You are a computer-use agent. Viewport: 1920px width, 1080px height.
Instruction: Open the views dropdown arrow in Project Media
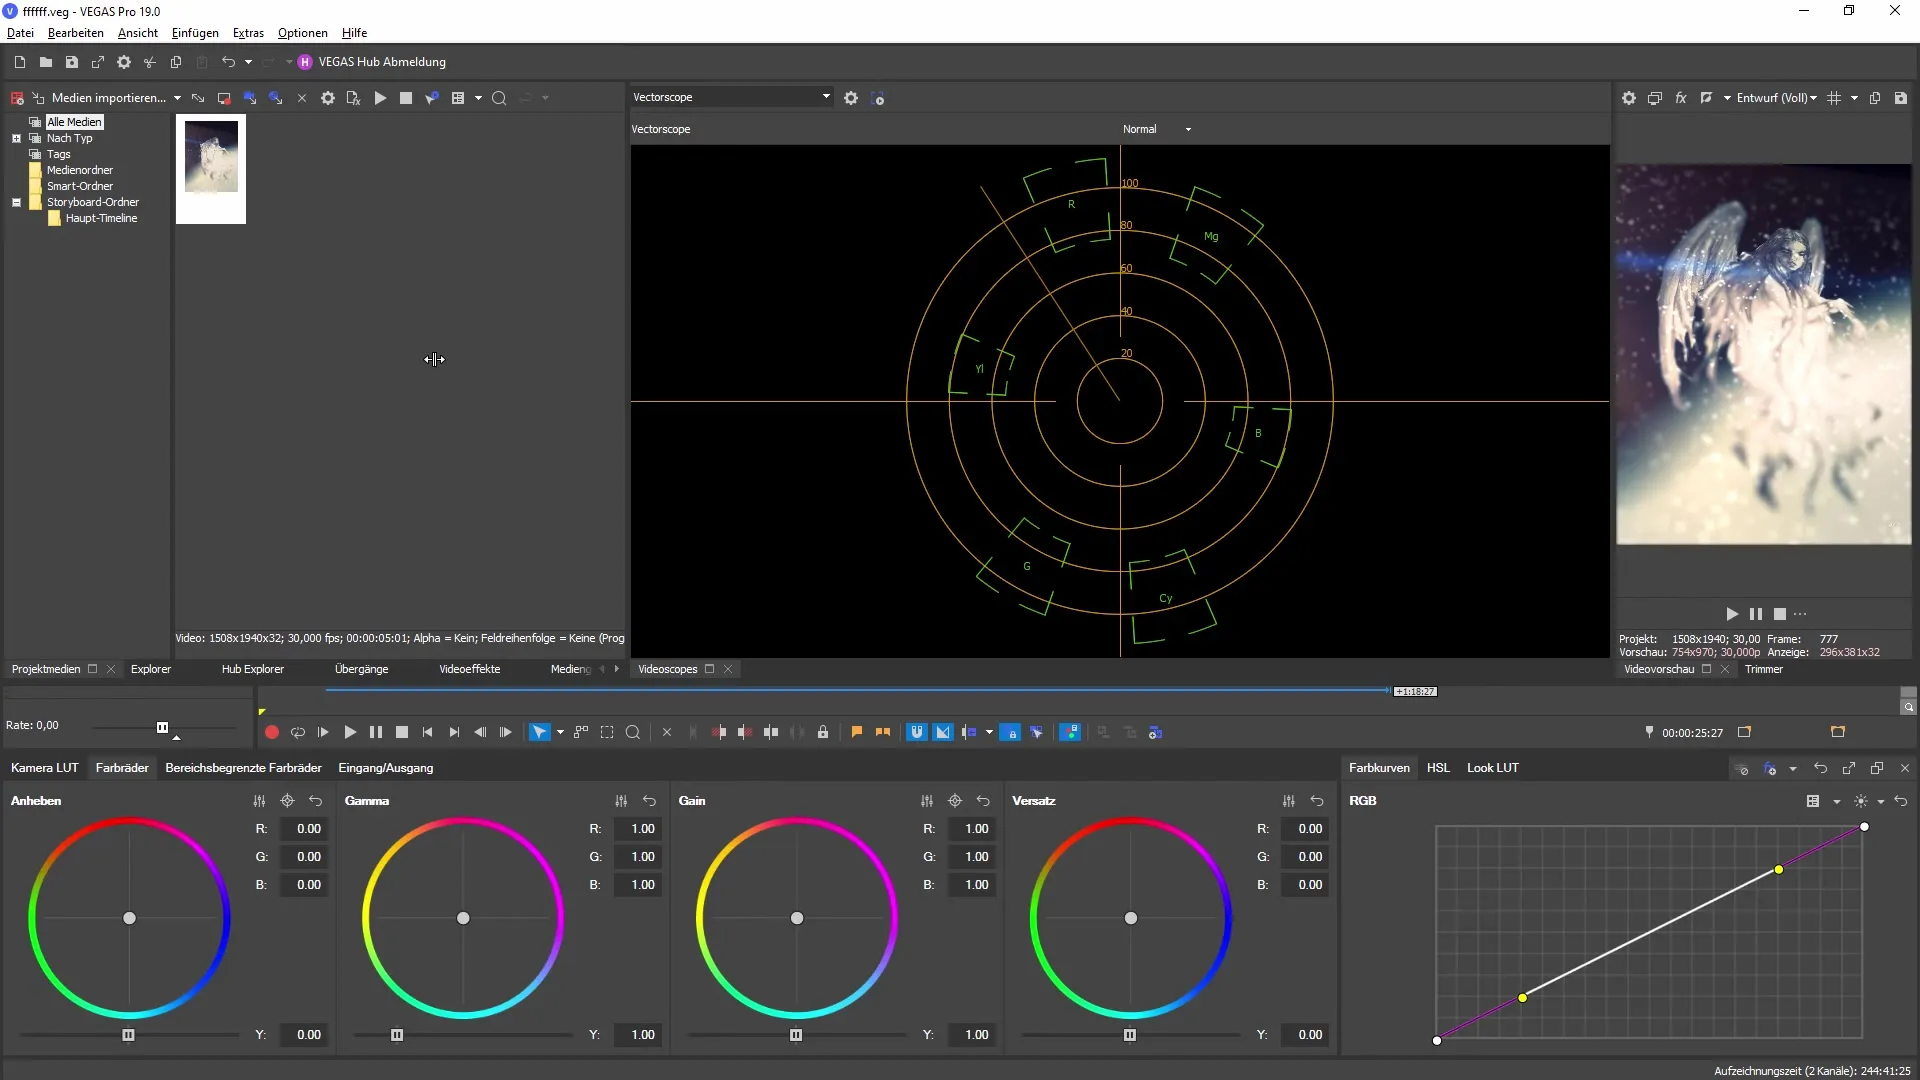coord(478,98)
